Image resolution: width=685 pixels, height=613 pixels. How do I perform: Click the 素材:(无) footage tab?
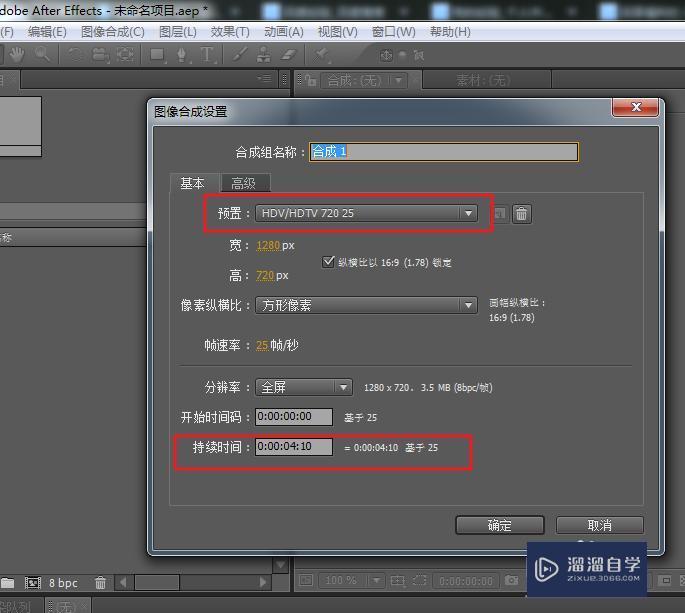(483, 80)
